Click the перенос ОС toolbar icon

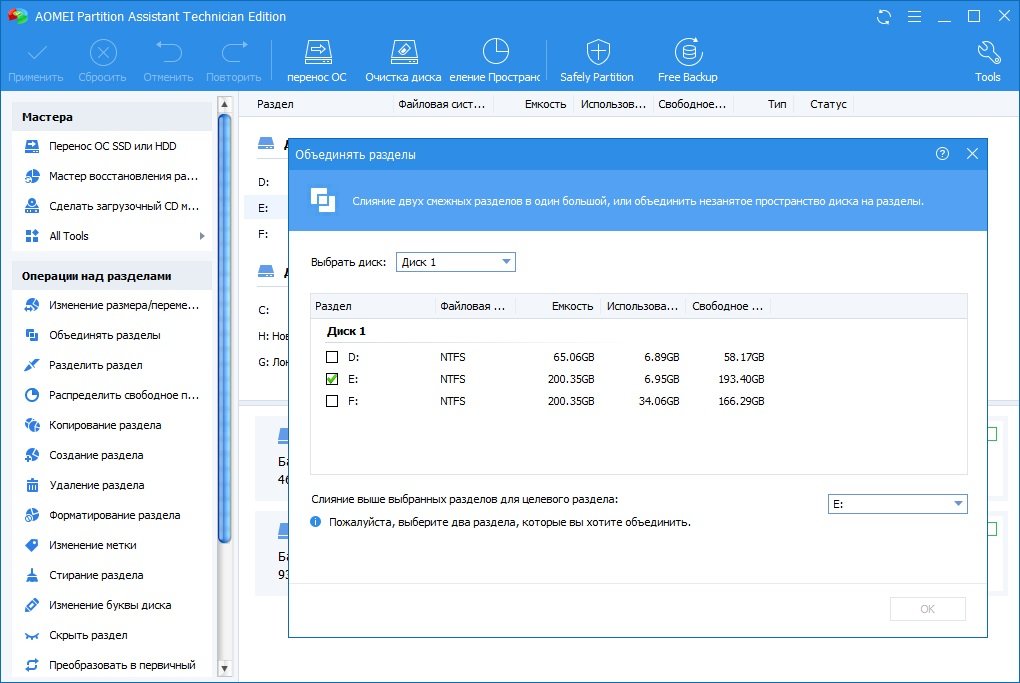point(317,59)
